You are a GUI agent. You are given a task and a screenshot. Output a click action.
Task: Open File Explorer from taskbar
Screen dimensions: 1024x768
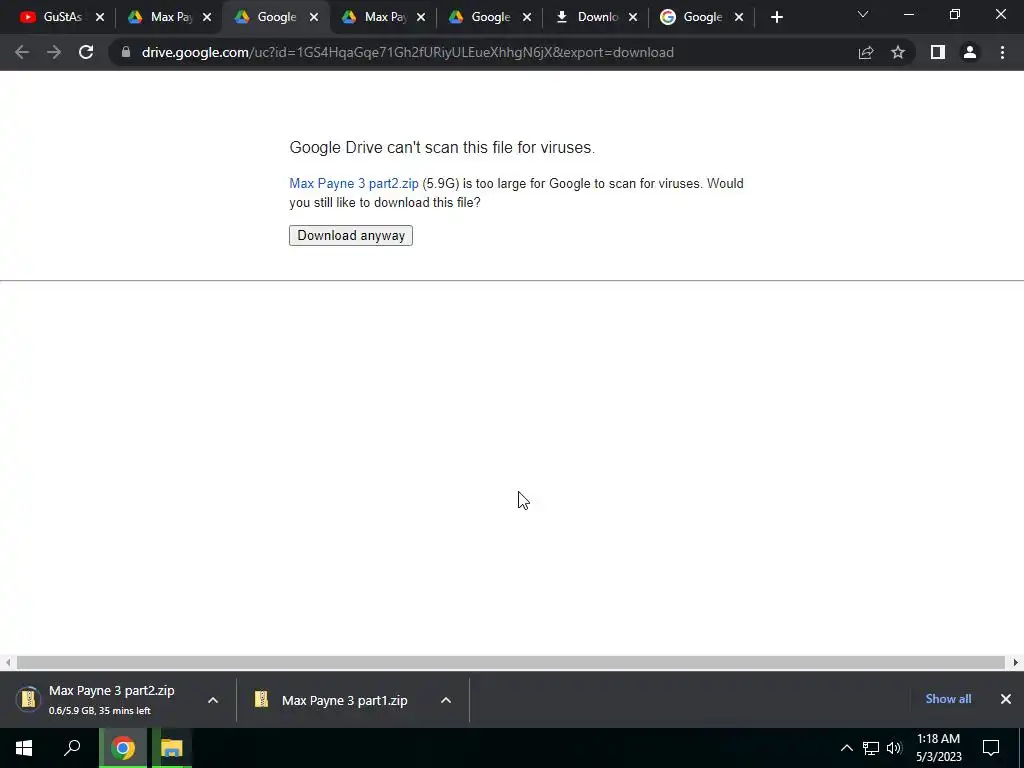pyautogui.click(x=172, y=748)
